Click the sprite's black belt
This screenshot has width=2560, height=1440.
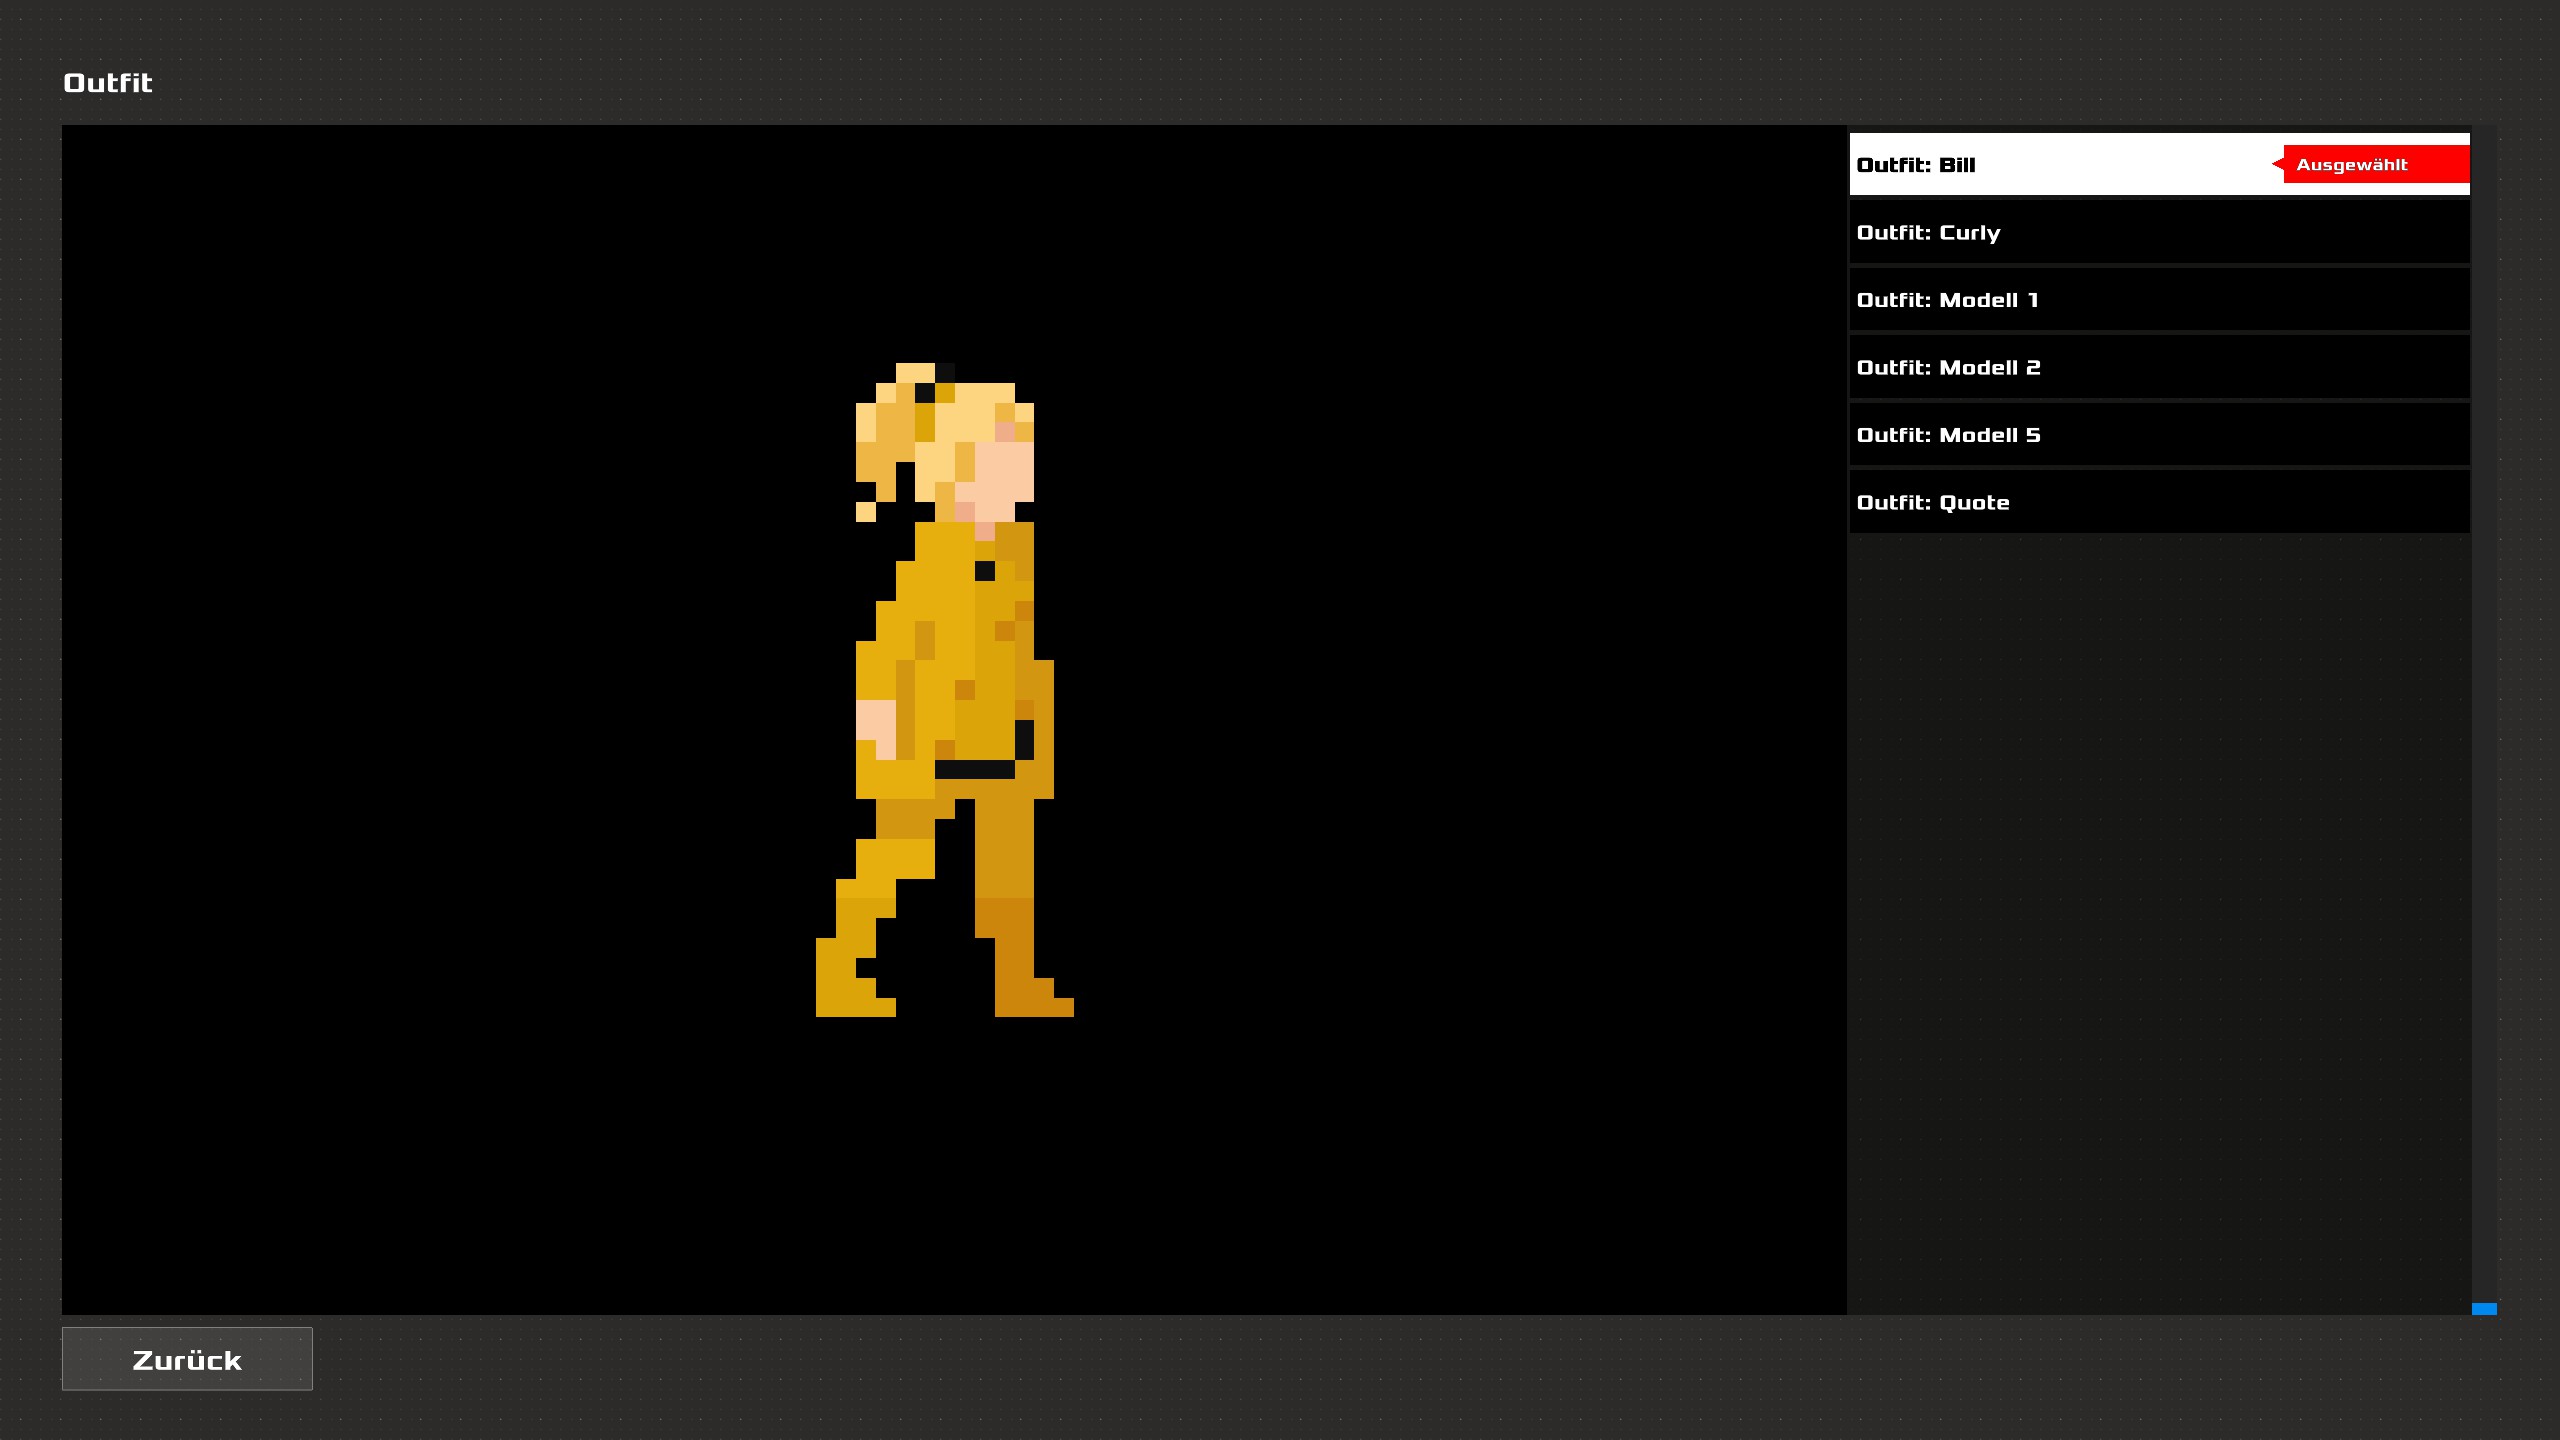[974, 769]
